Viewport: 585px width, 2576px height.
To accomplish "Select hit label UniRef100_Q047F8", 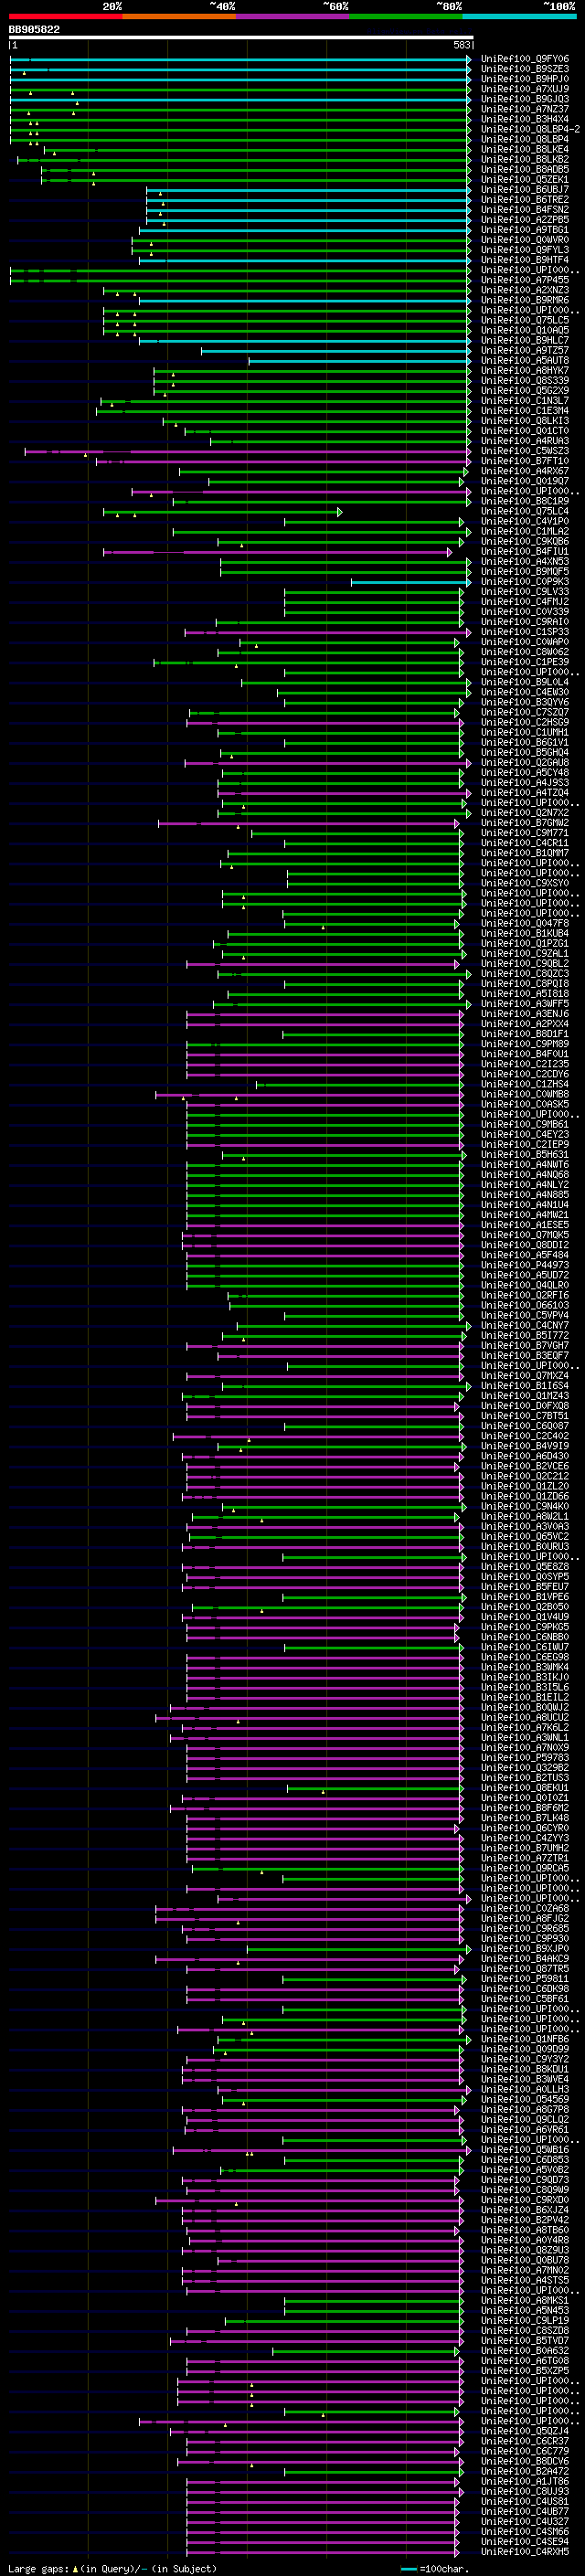I will point(524,923).
